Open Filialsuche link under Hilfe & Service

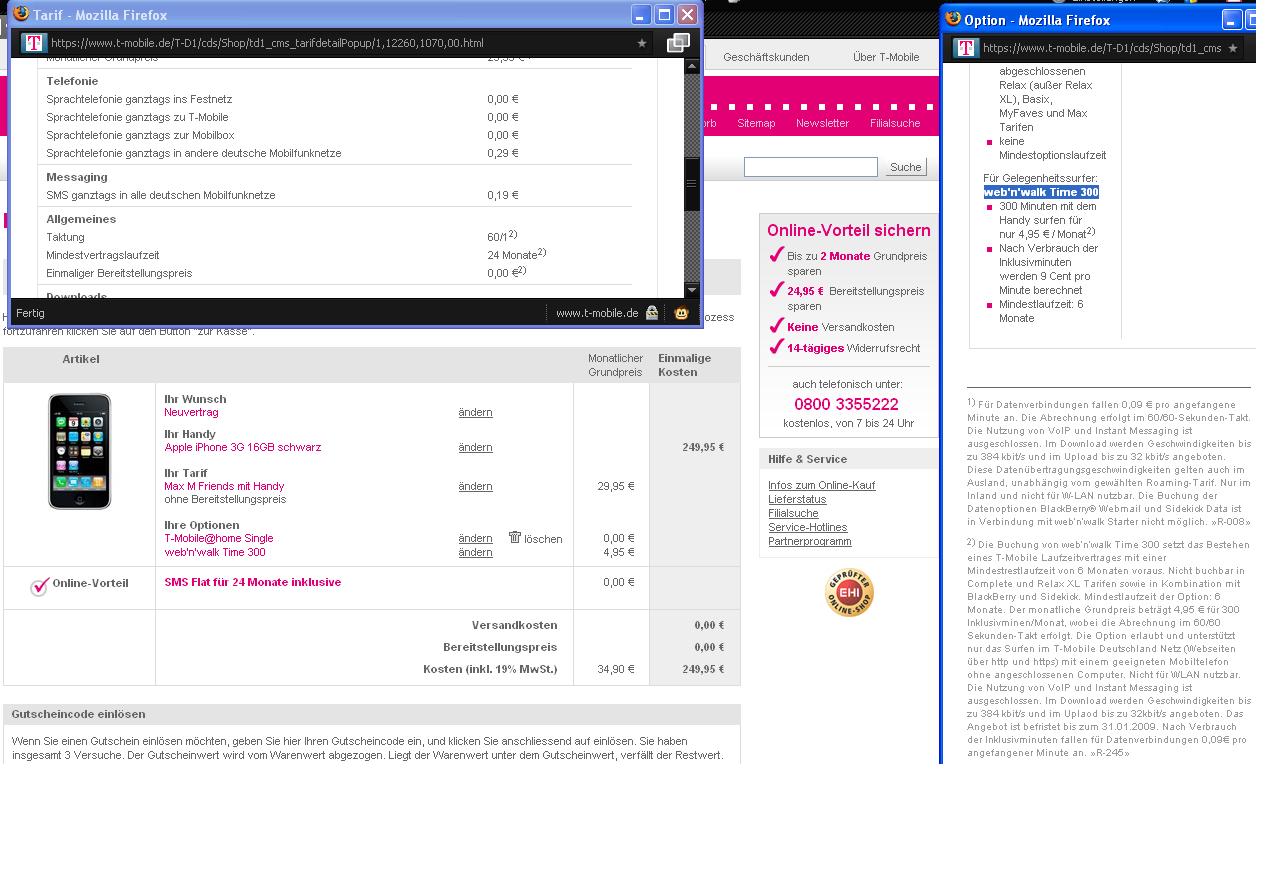[x=793, y=513]
